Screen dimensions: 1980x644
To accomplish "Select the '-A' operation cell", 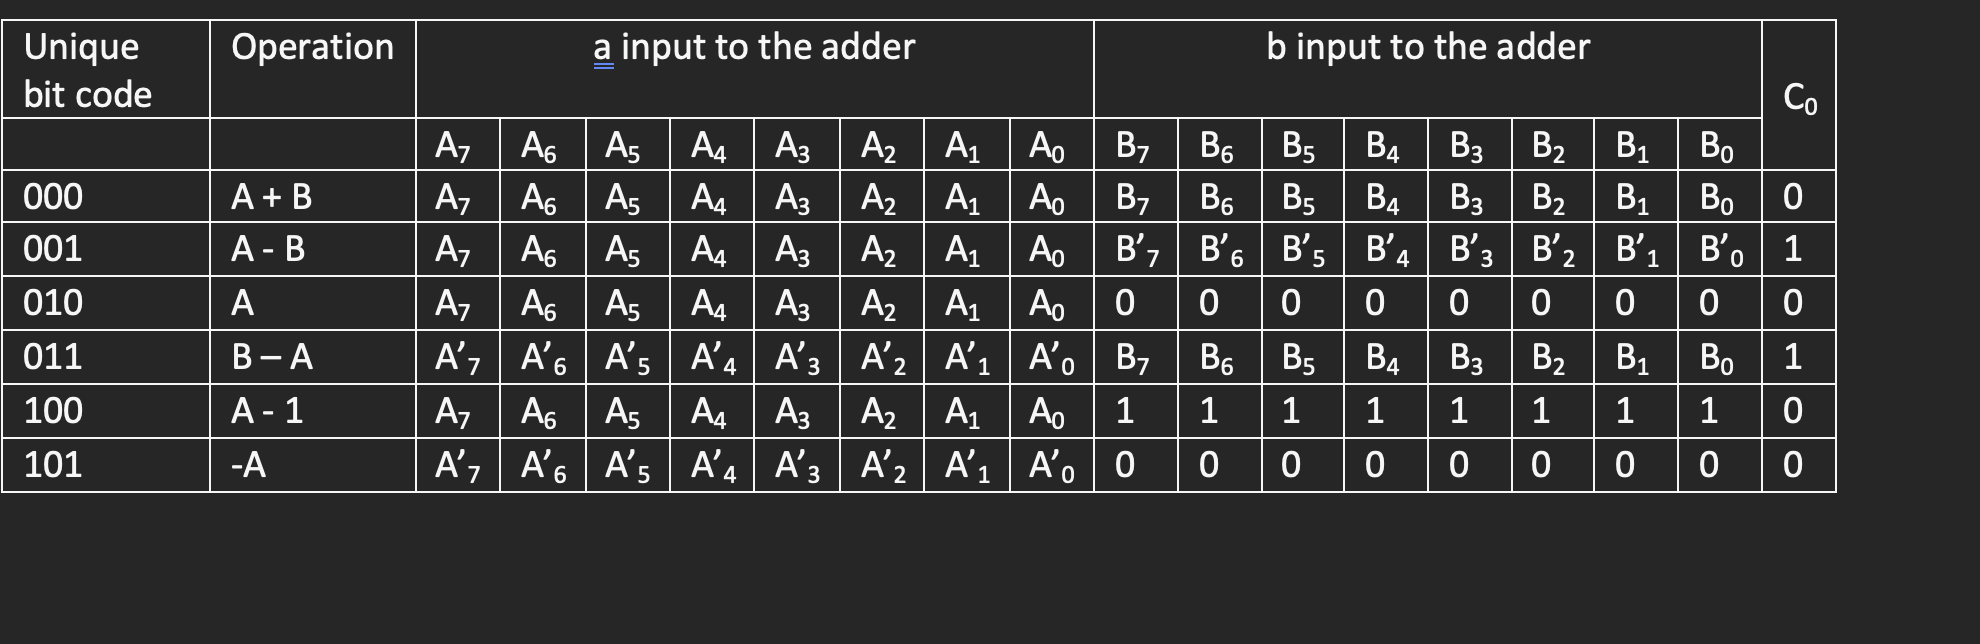I will pyautogui.click(x=313, y=465).
